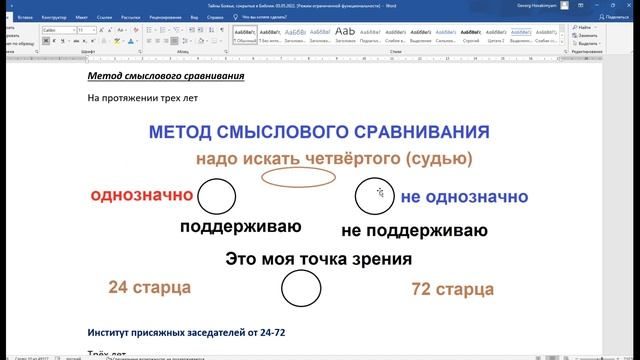Apply the Цитата 2 style
Screen dimensions: 640x360
click(496, 35)
